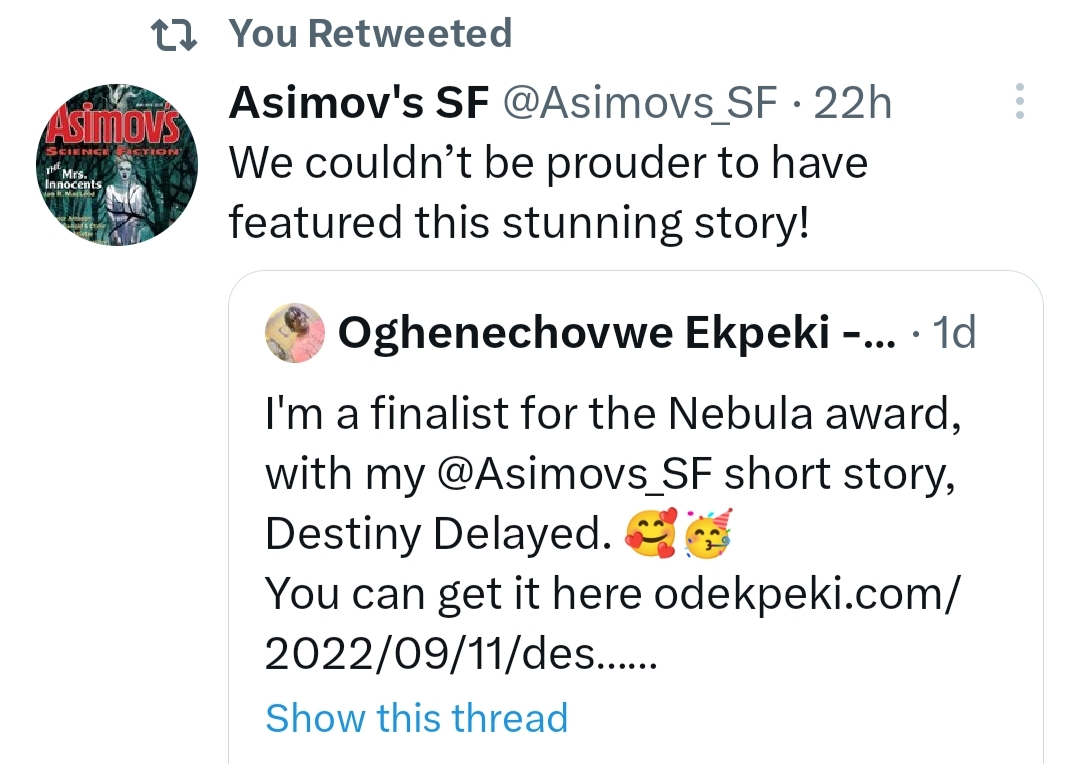This screenshot has height=764, width=1080.
Task: Click the party face emoji
Action: [x=707, y=535]
